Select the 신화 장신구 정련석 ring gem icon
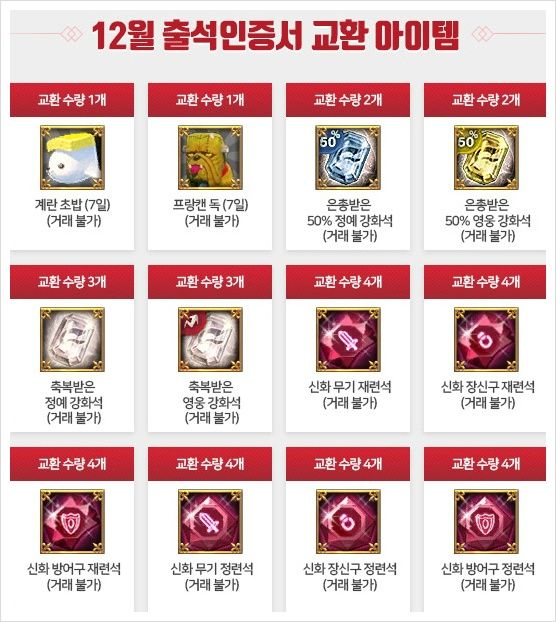 [348, 522]
